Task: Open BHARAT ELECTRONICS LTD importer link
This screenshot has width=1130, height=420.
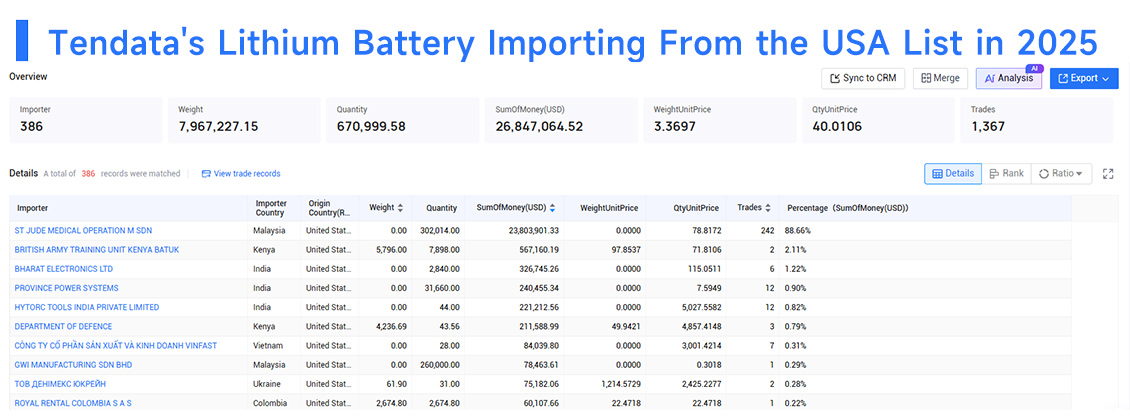Action: coord(63,269)
